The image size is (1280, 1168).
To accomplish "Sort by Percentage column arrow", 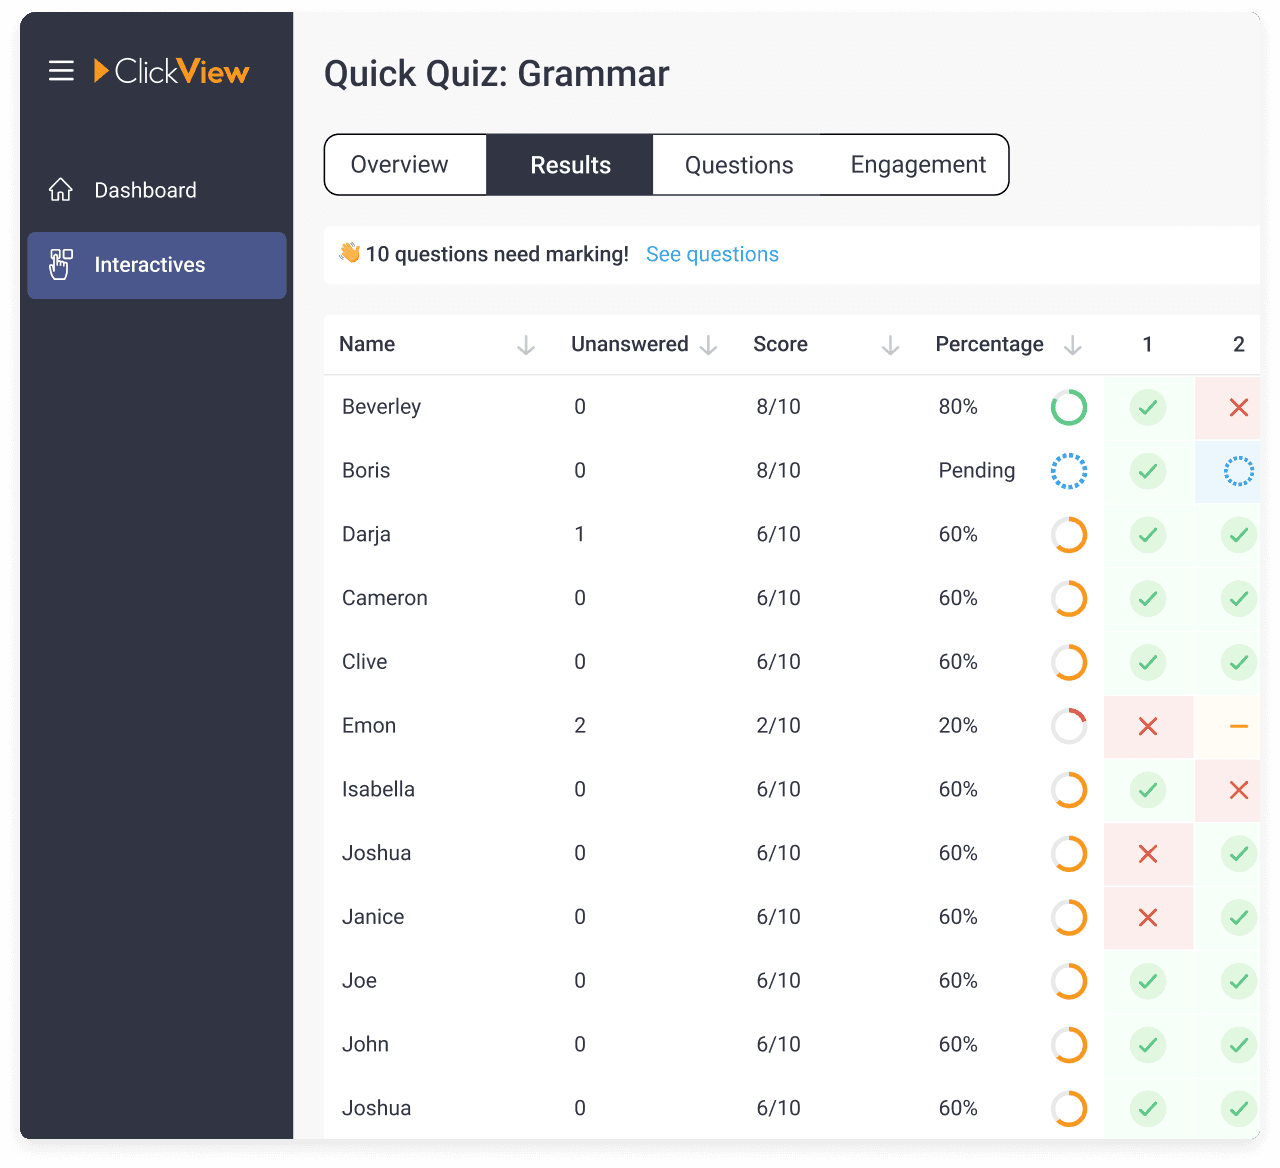I will click(1073, 345).
